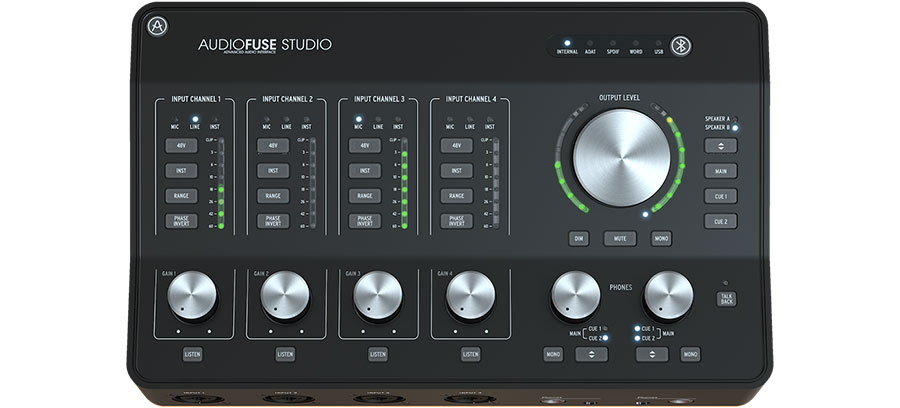Toggle INST on Input Channel 2
The height and width of the screenshot is (408, 900).
tap(273, 170)
